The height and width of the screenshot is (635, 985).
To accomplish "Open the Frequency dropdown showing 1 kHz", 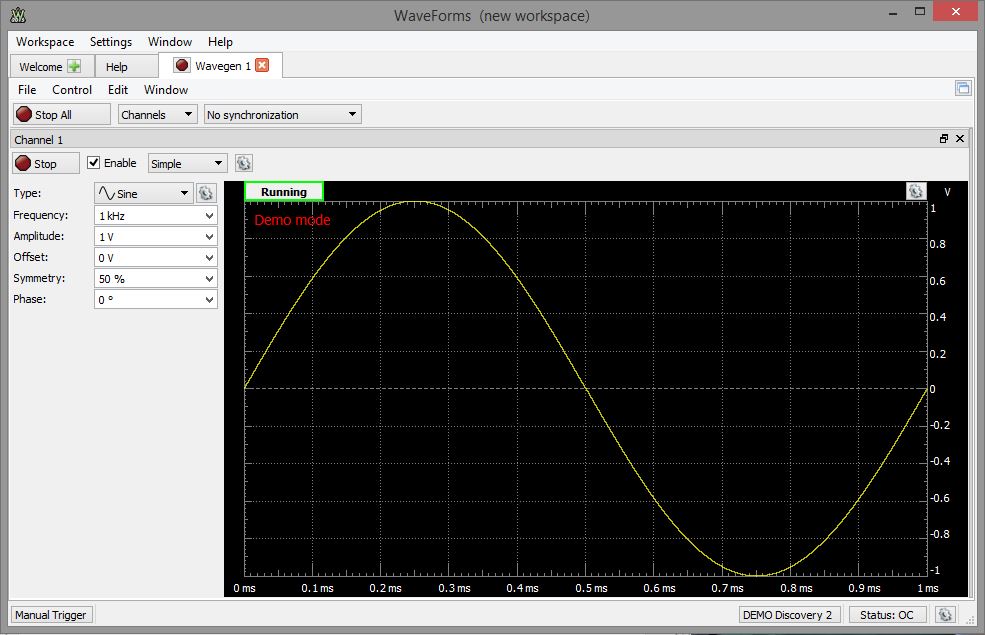I will click(x=155, y=215).
